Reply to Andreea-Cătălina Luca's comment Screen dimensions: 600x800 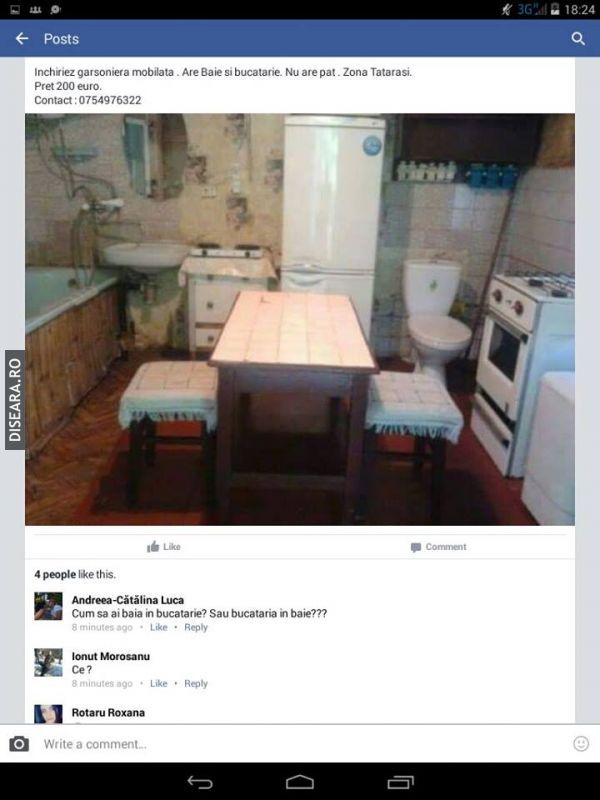[196, 628]
